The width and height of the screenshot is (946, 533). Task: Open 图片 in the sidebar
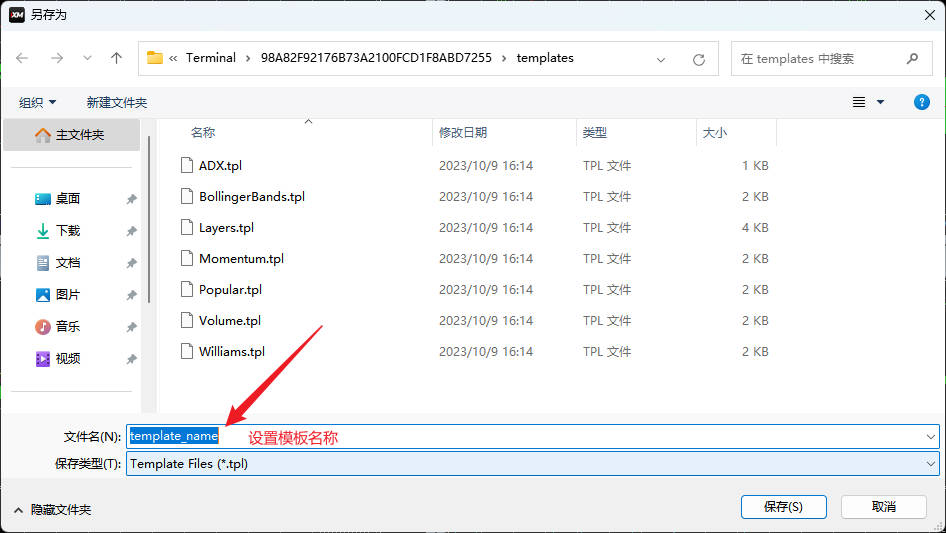point(68,295)
